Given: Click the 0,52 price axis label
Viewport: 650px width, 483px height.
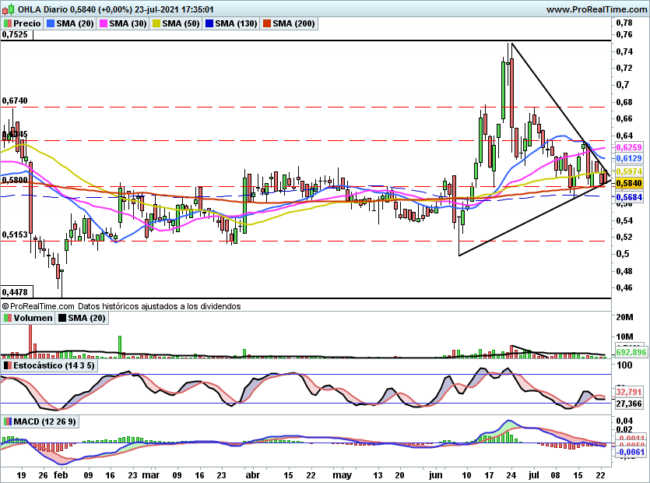Looking at the screenshot, I should [624, 237].
